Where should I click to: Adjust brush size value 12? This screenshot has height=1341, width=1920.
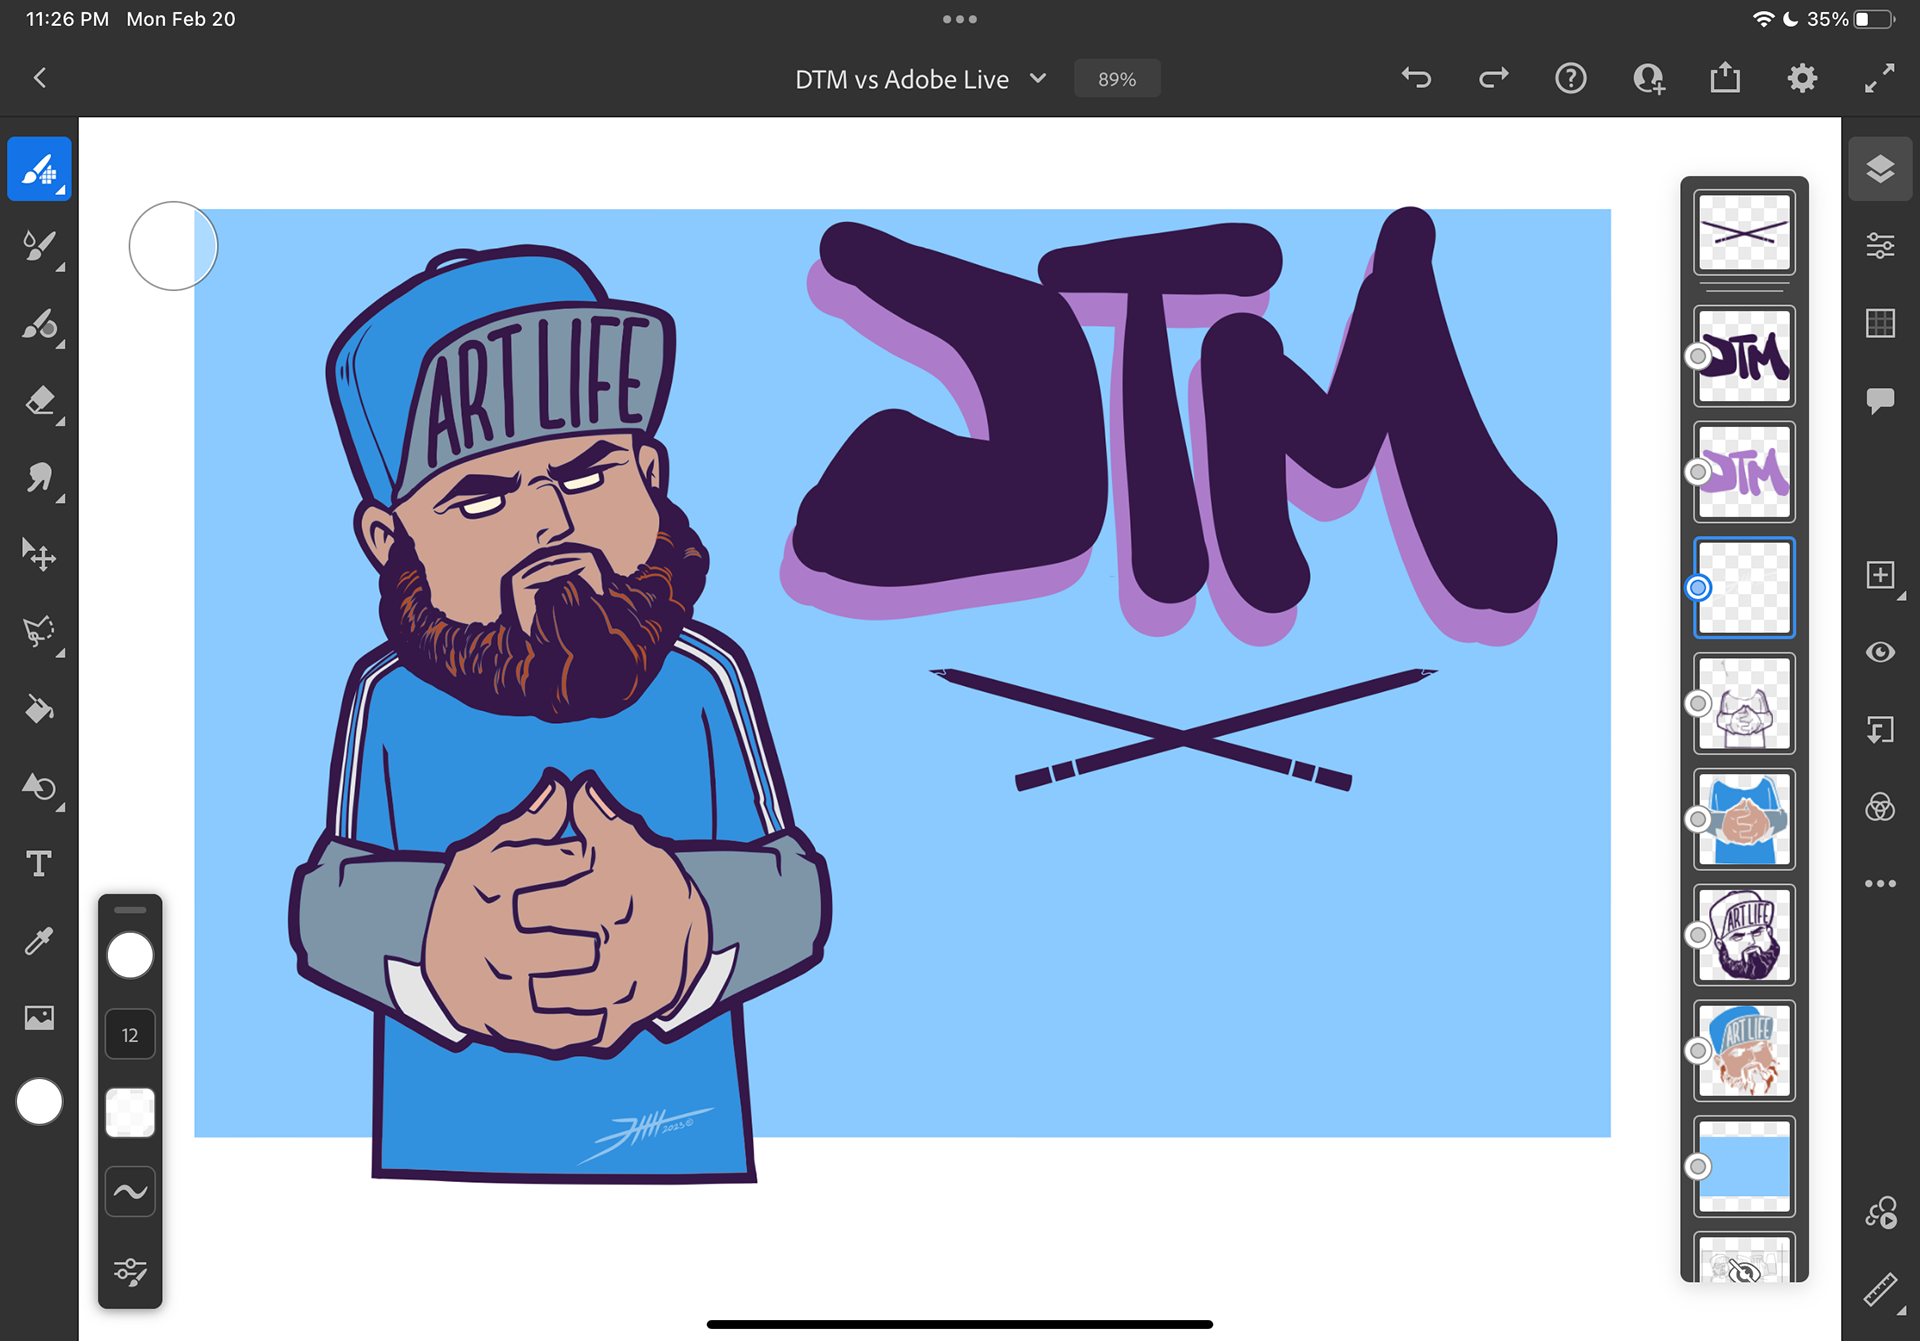click(x=130, y=1035)
